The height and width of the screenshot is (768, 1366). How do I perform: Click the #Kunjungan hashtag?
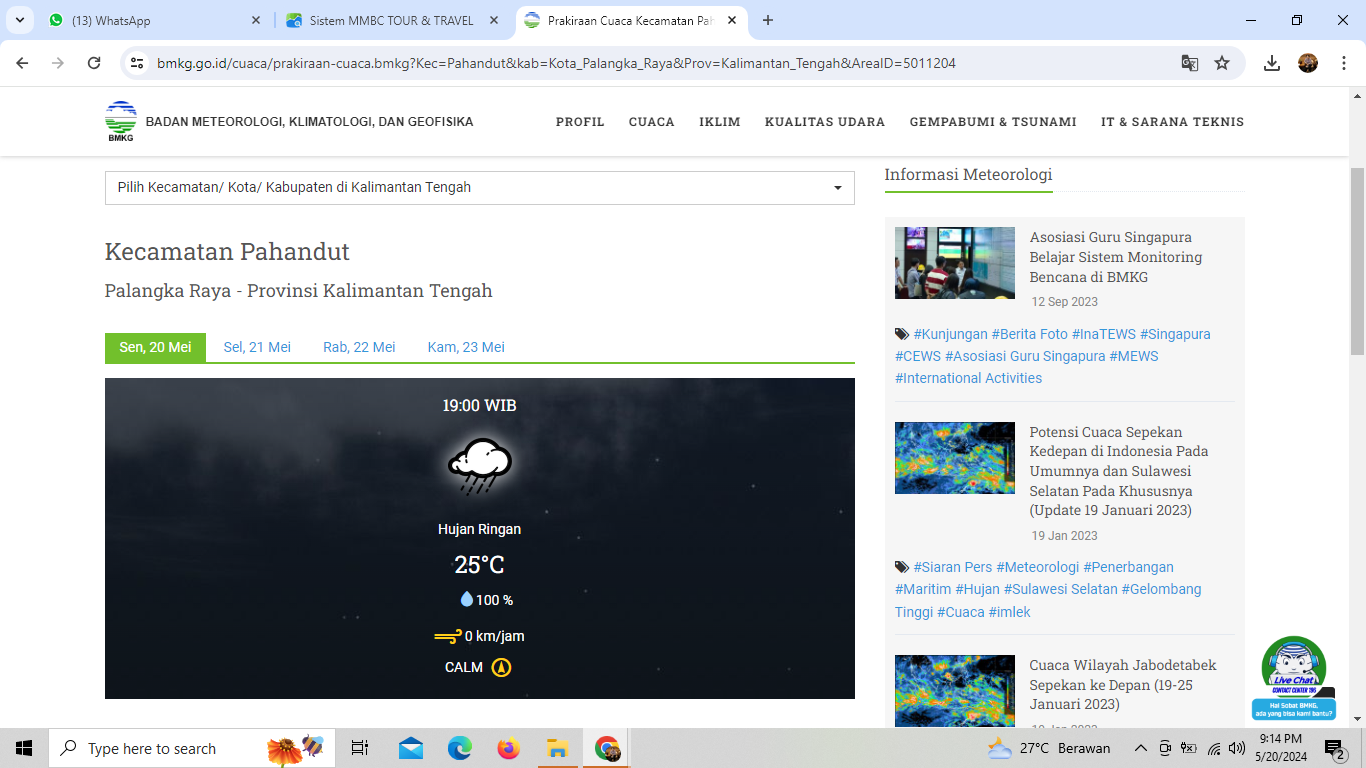click(x=950, y=334)
